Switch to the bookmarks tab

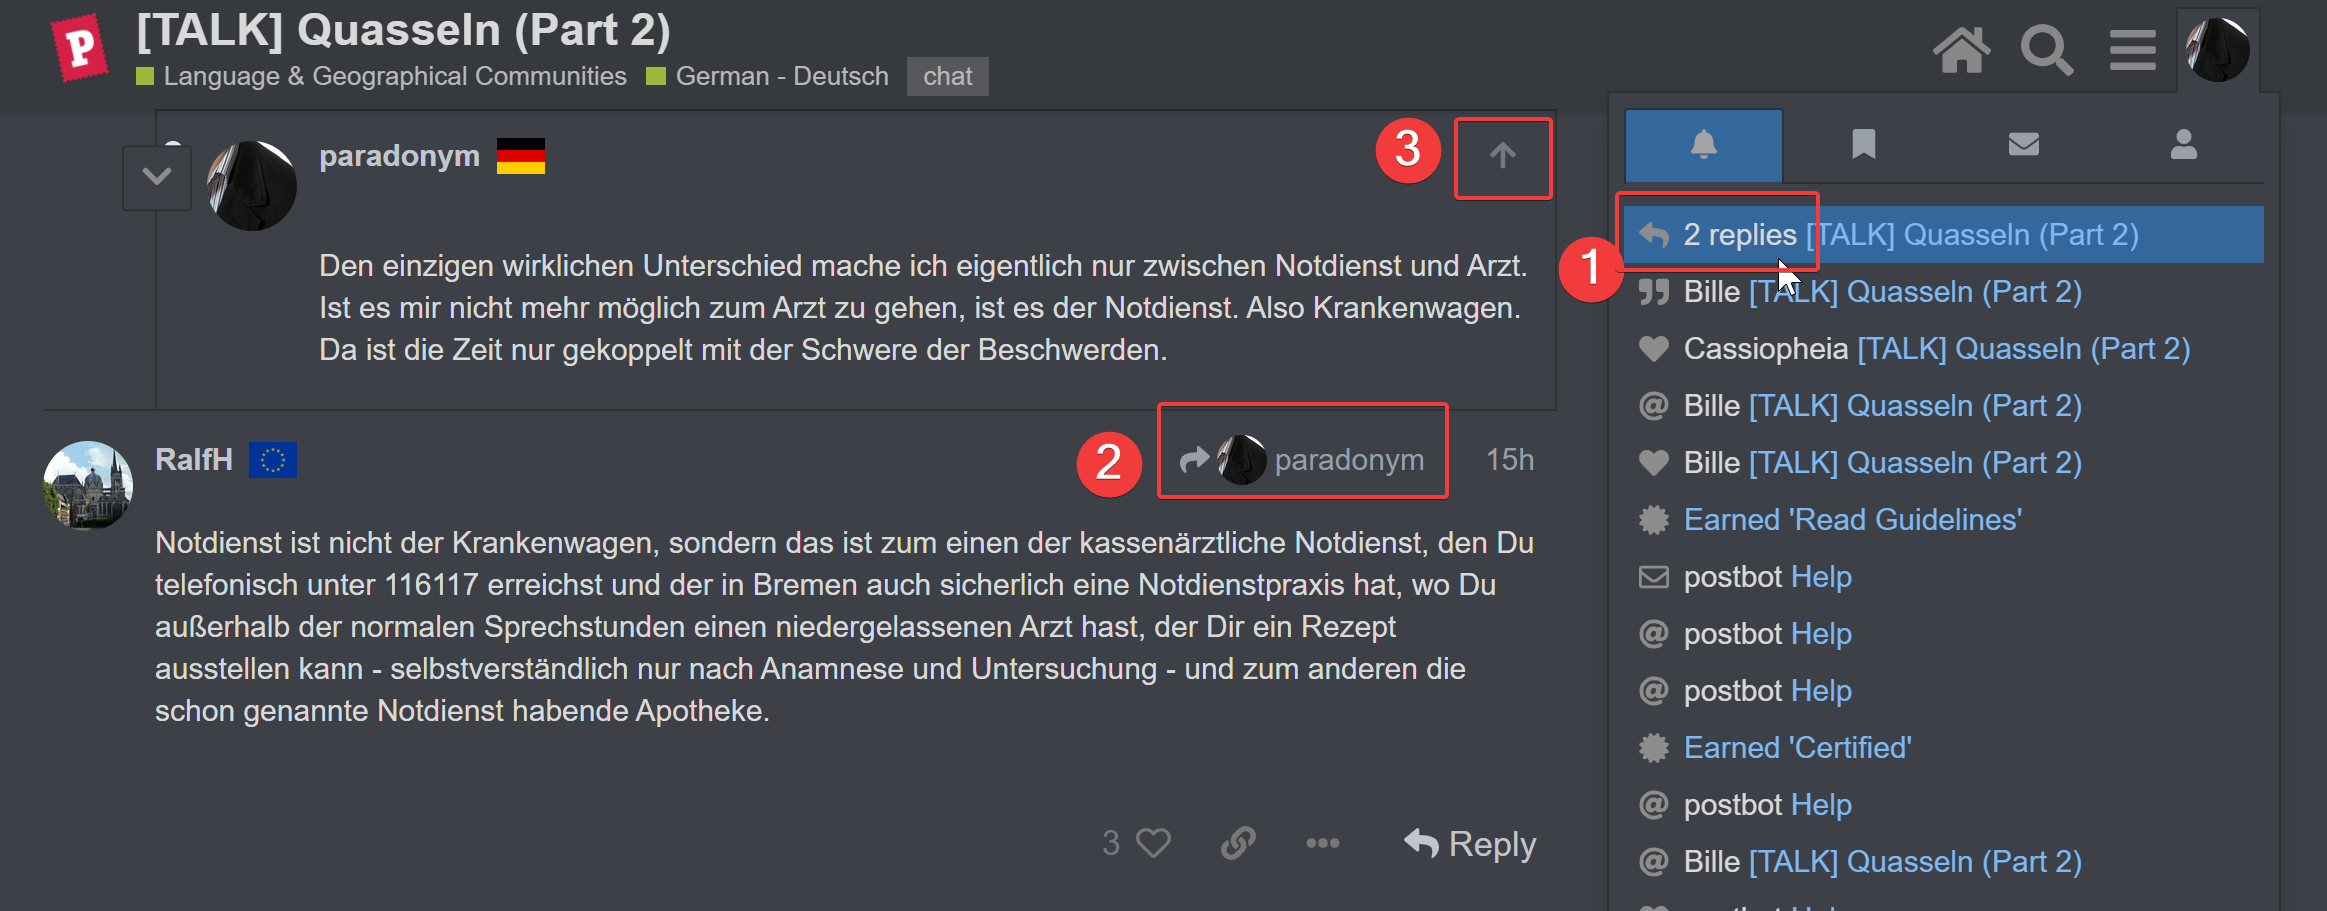point(1863,145)
